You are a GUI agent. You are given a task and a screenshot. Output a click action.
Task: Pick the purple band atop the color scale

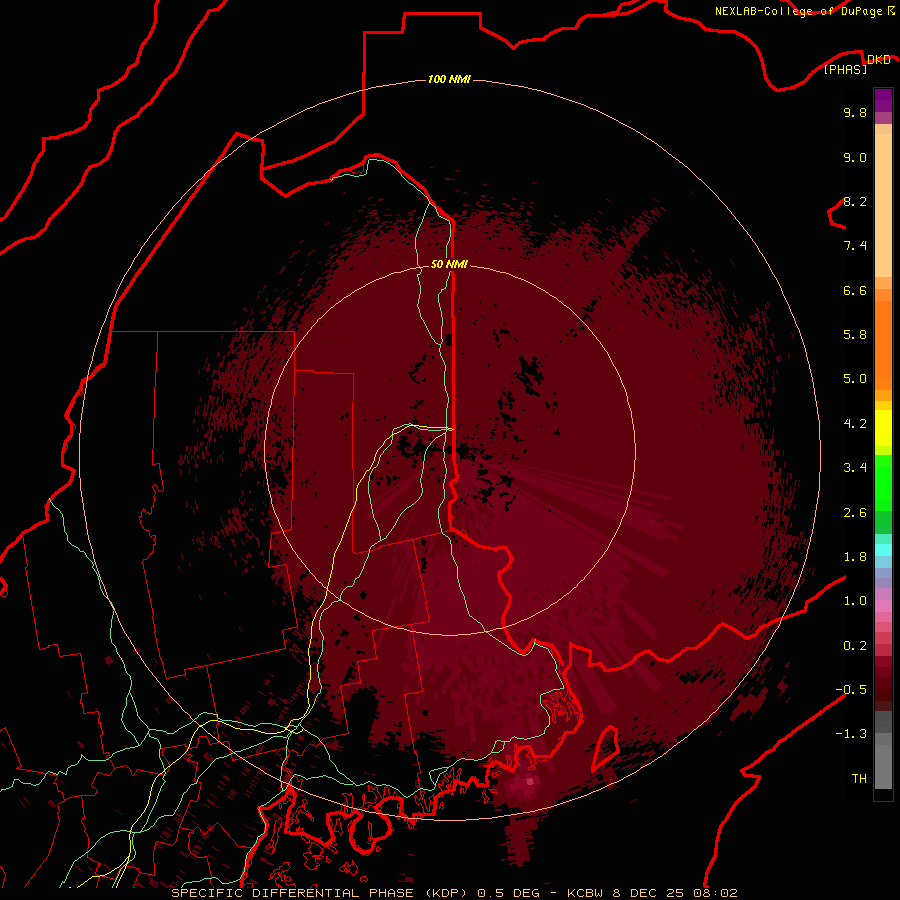click(x=883, y=100)
